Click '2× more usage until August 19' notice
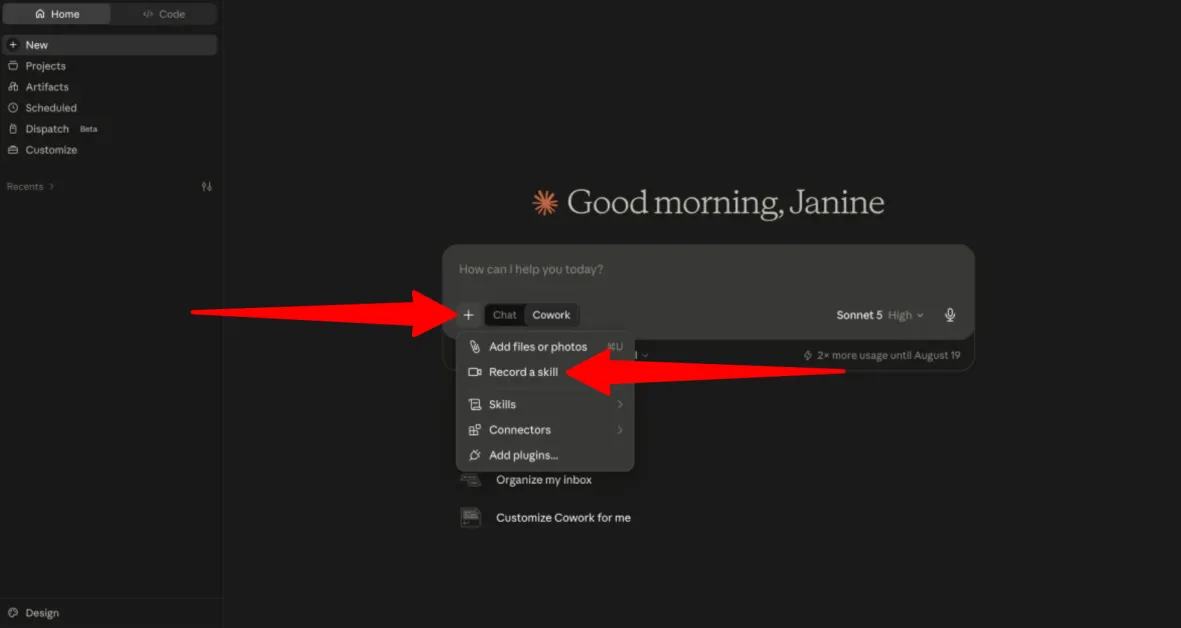1181x628 pixels. [x=882, y=355]
